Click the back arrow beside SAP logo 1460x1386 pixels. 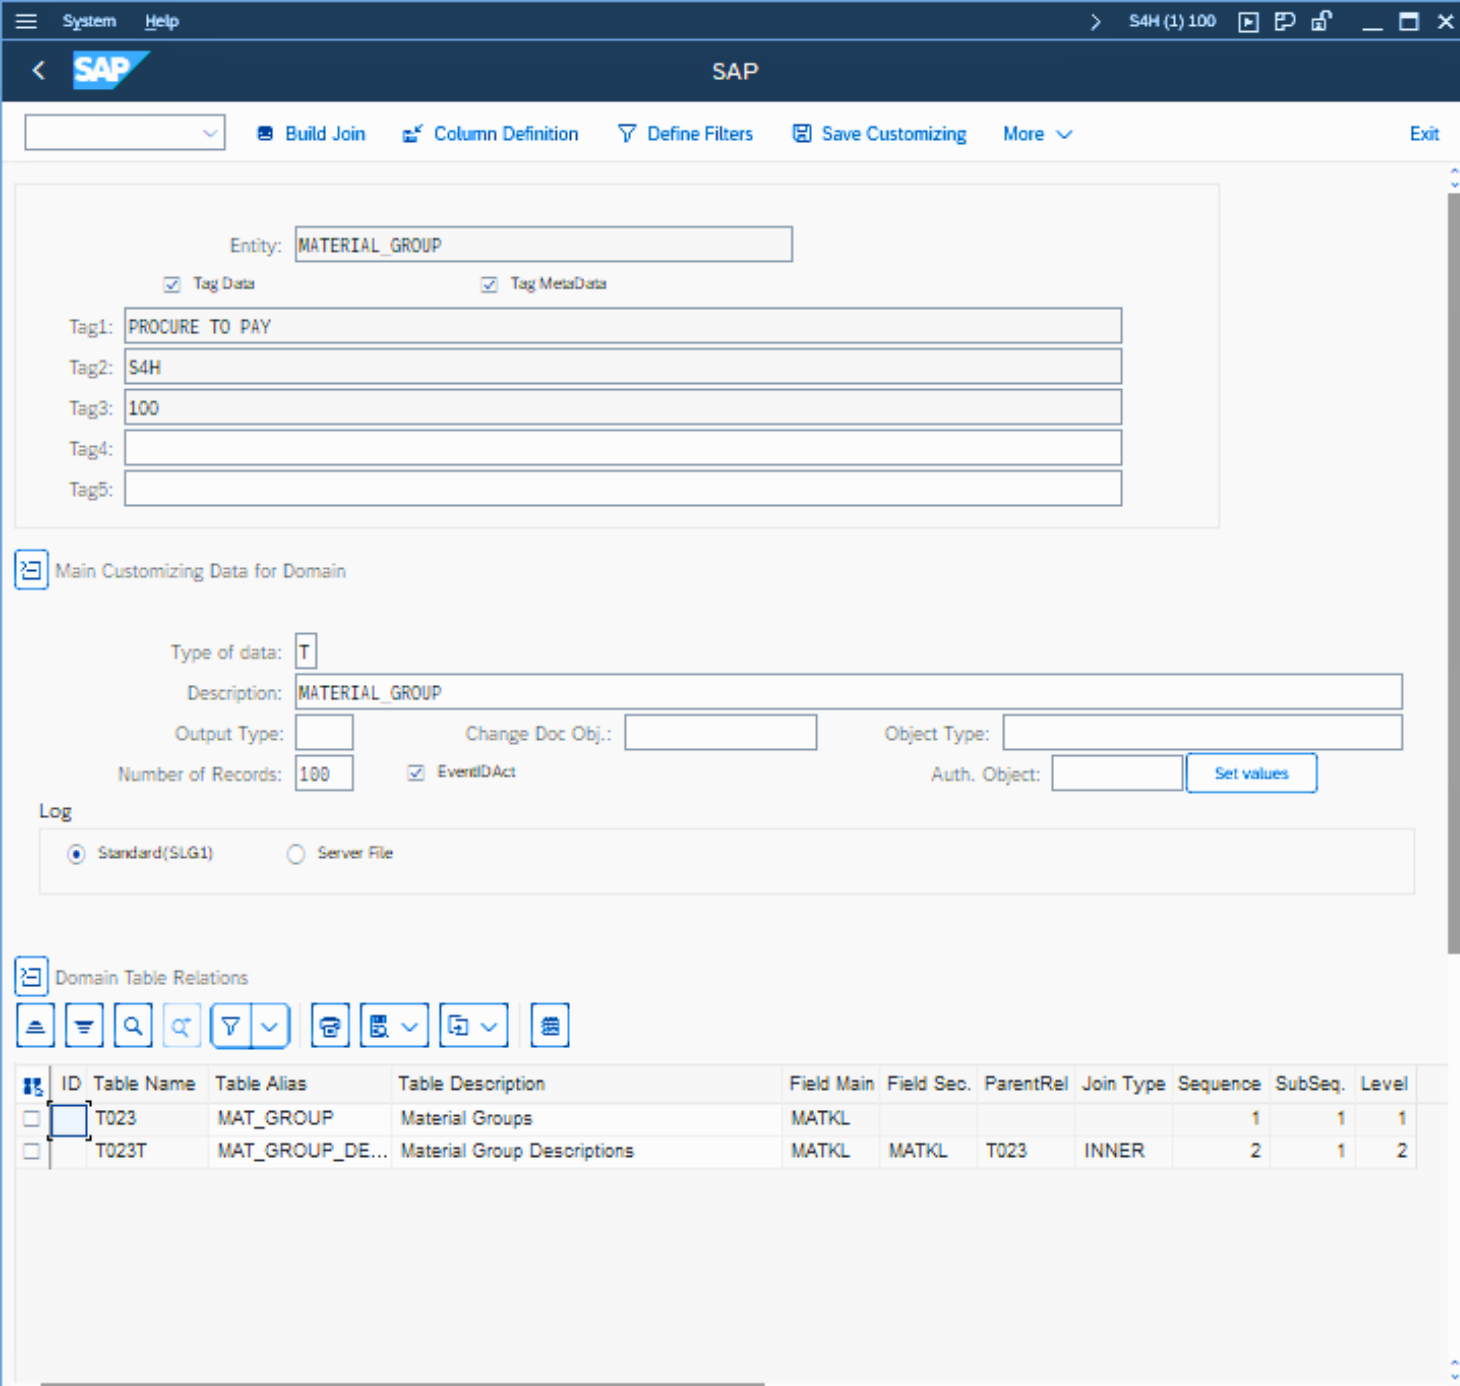[39, 70]
